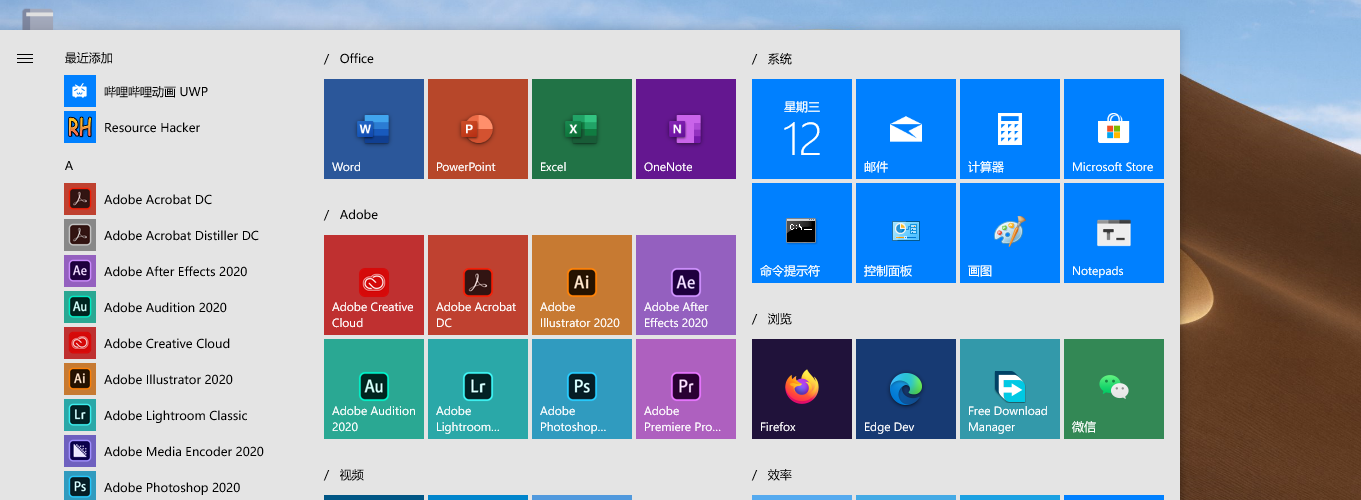
Task: Click the 浏览 group header
Action: click(779, 319)
